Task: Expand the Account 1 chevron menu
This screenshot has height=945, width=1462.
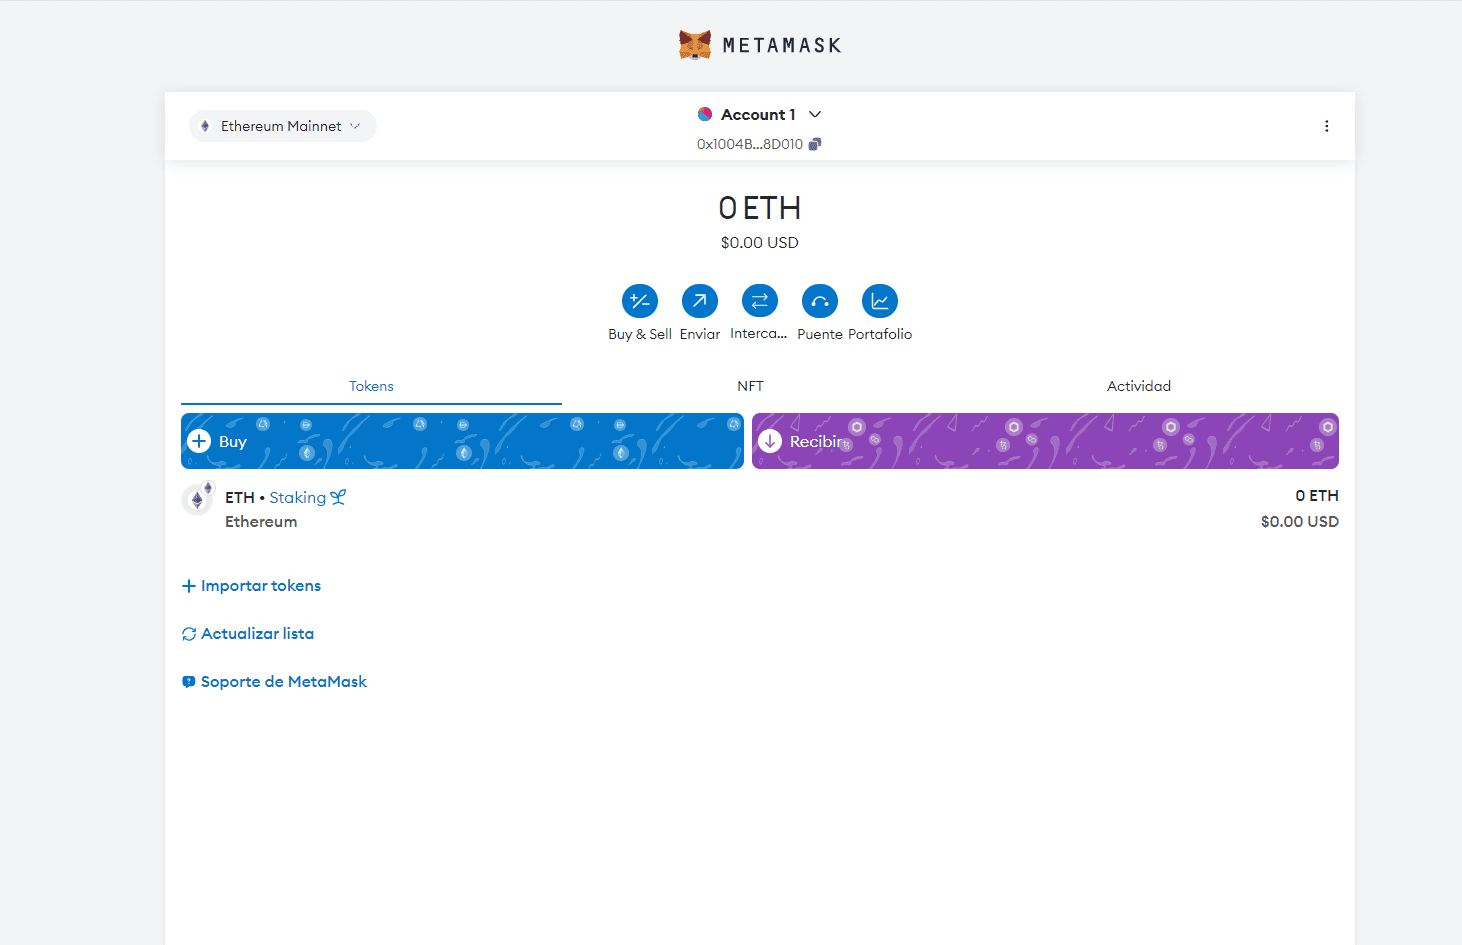Action: coord(815,114)
